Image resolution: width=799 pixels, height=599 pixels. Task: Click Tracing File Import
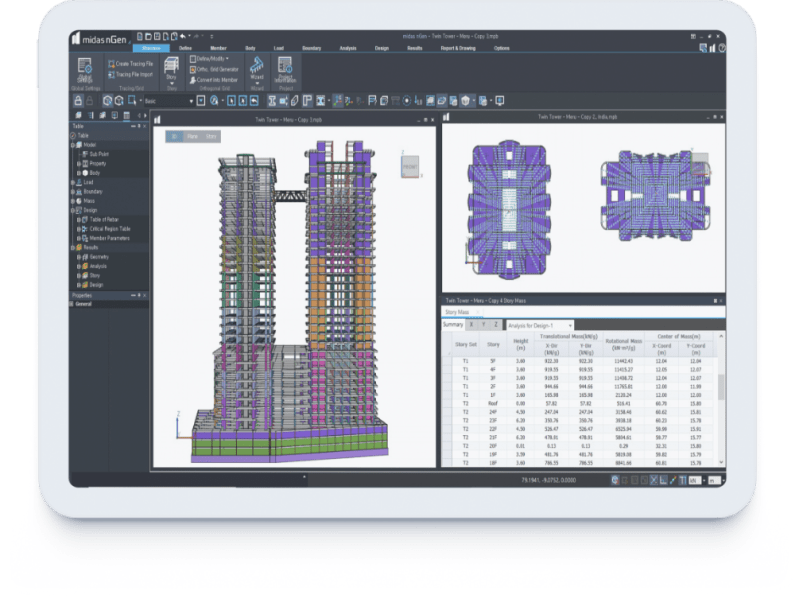pos(130,74)
